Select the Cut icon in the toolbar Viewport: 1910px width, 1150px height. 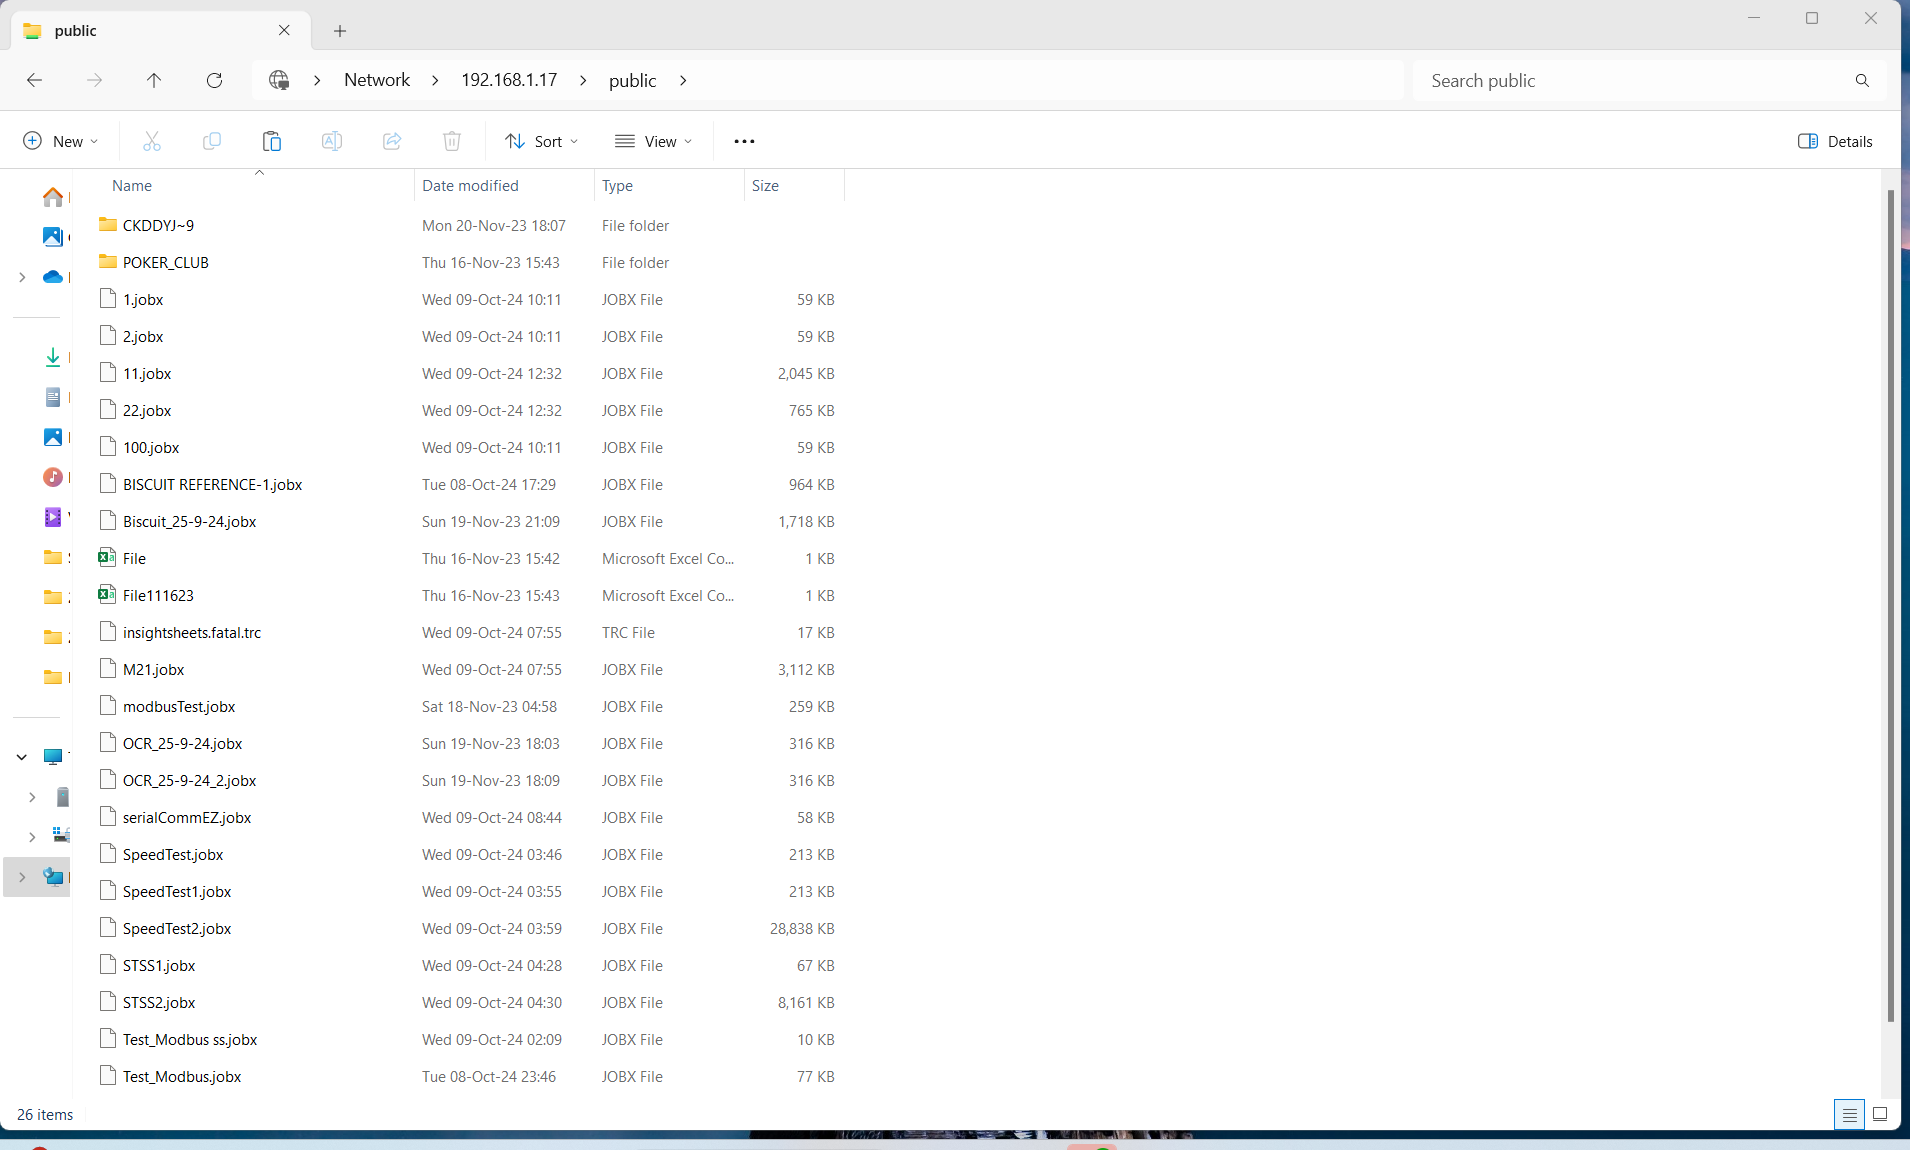pyautogui.click(x=151, y=141)
